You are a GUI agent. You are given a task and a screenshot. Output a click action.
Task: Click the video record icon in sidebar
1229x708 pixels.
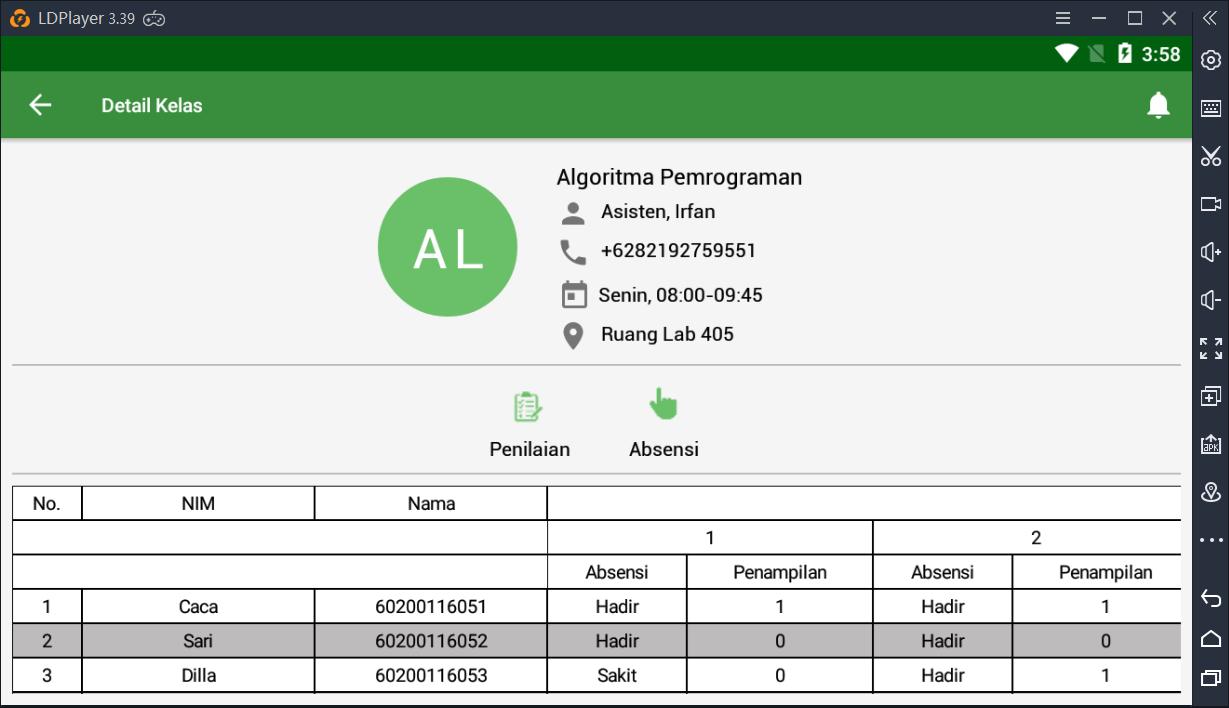click(1210, 204)
